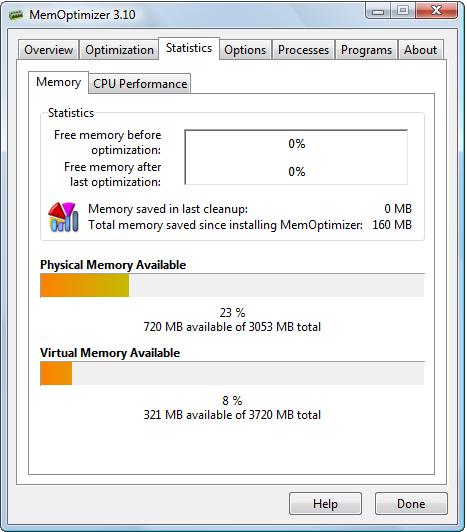Click the Virtual Memory Available progress bar
Image resolution: width=467 pixels, height=532 pixels.
(232, 373)
